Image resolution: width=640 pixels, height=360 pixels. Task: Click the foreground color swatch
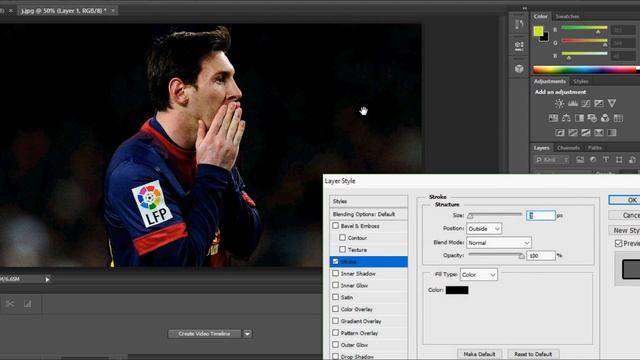(538, 31)
